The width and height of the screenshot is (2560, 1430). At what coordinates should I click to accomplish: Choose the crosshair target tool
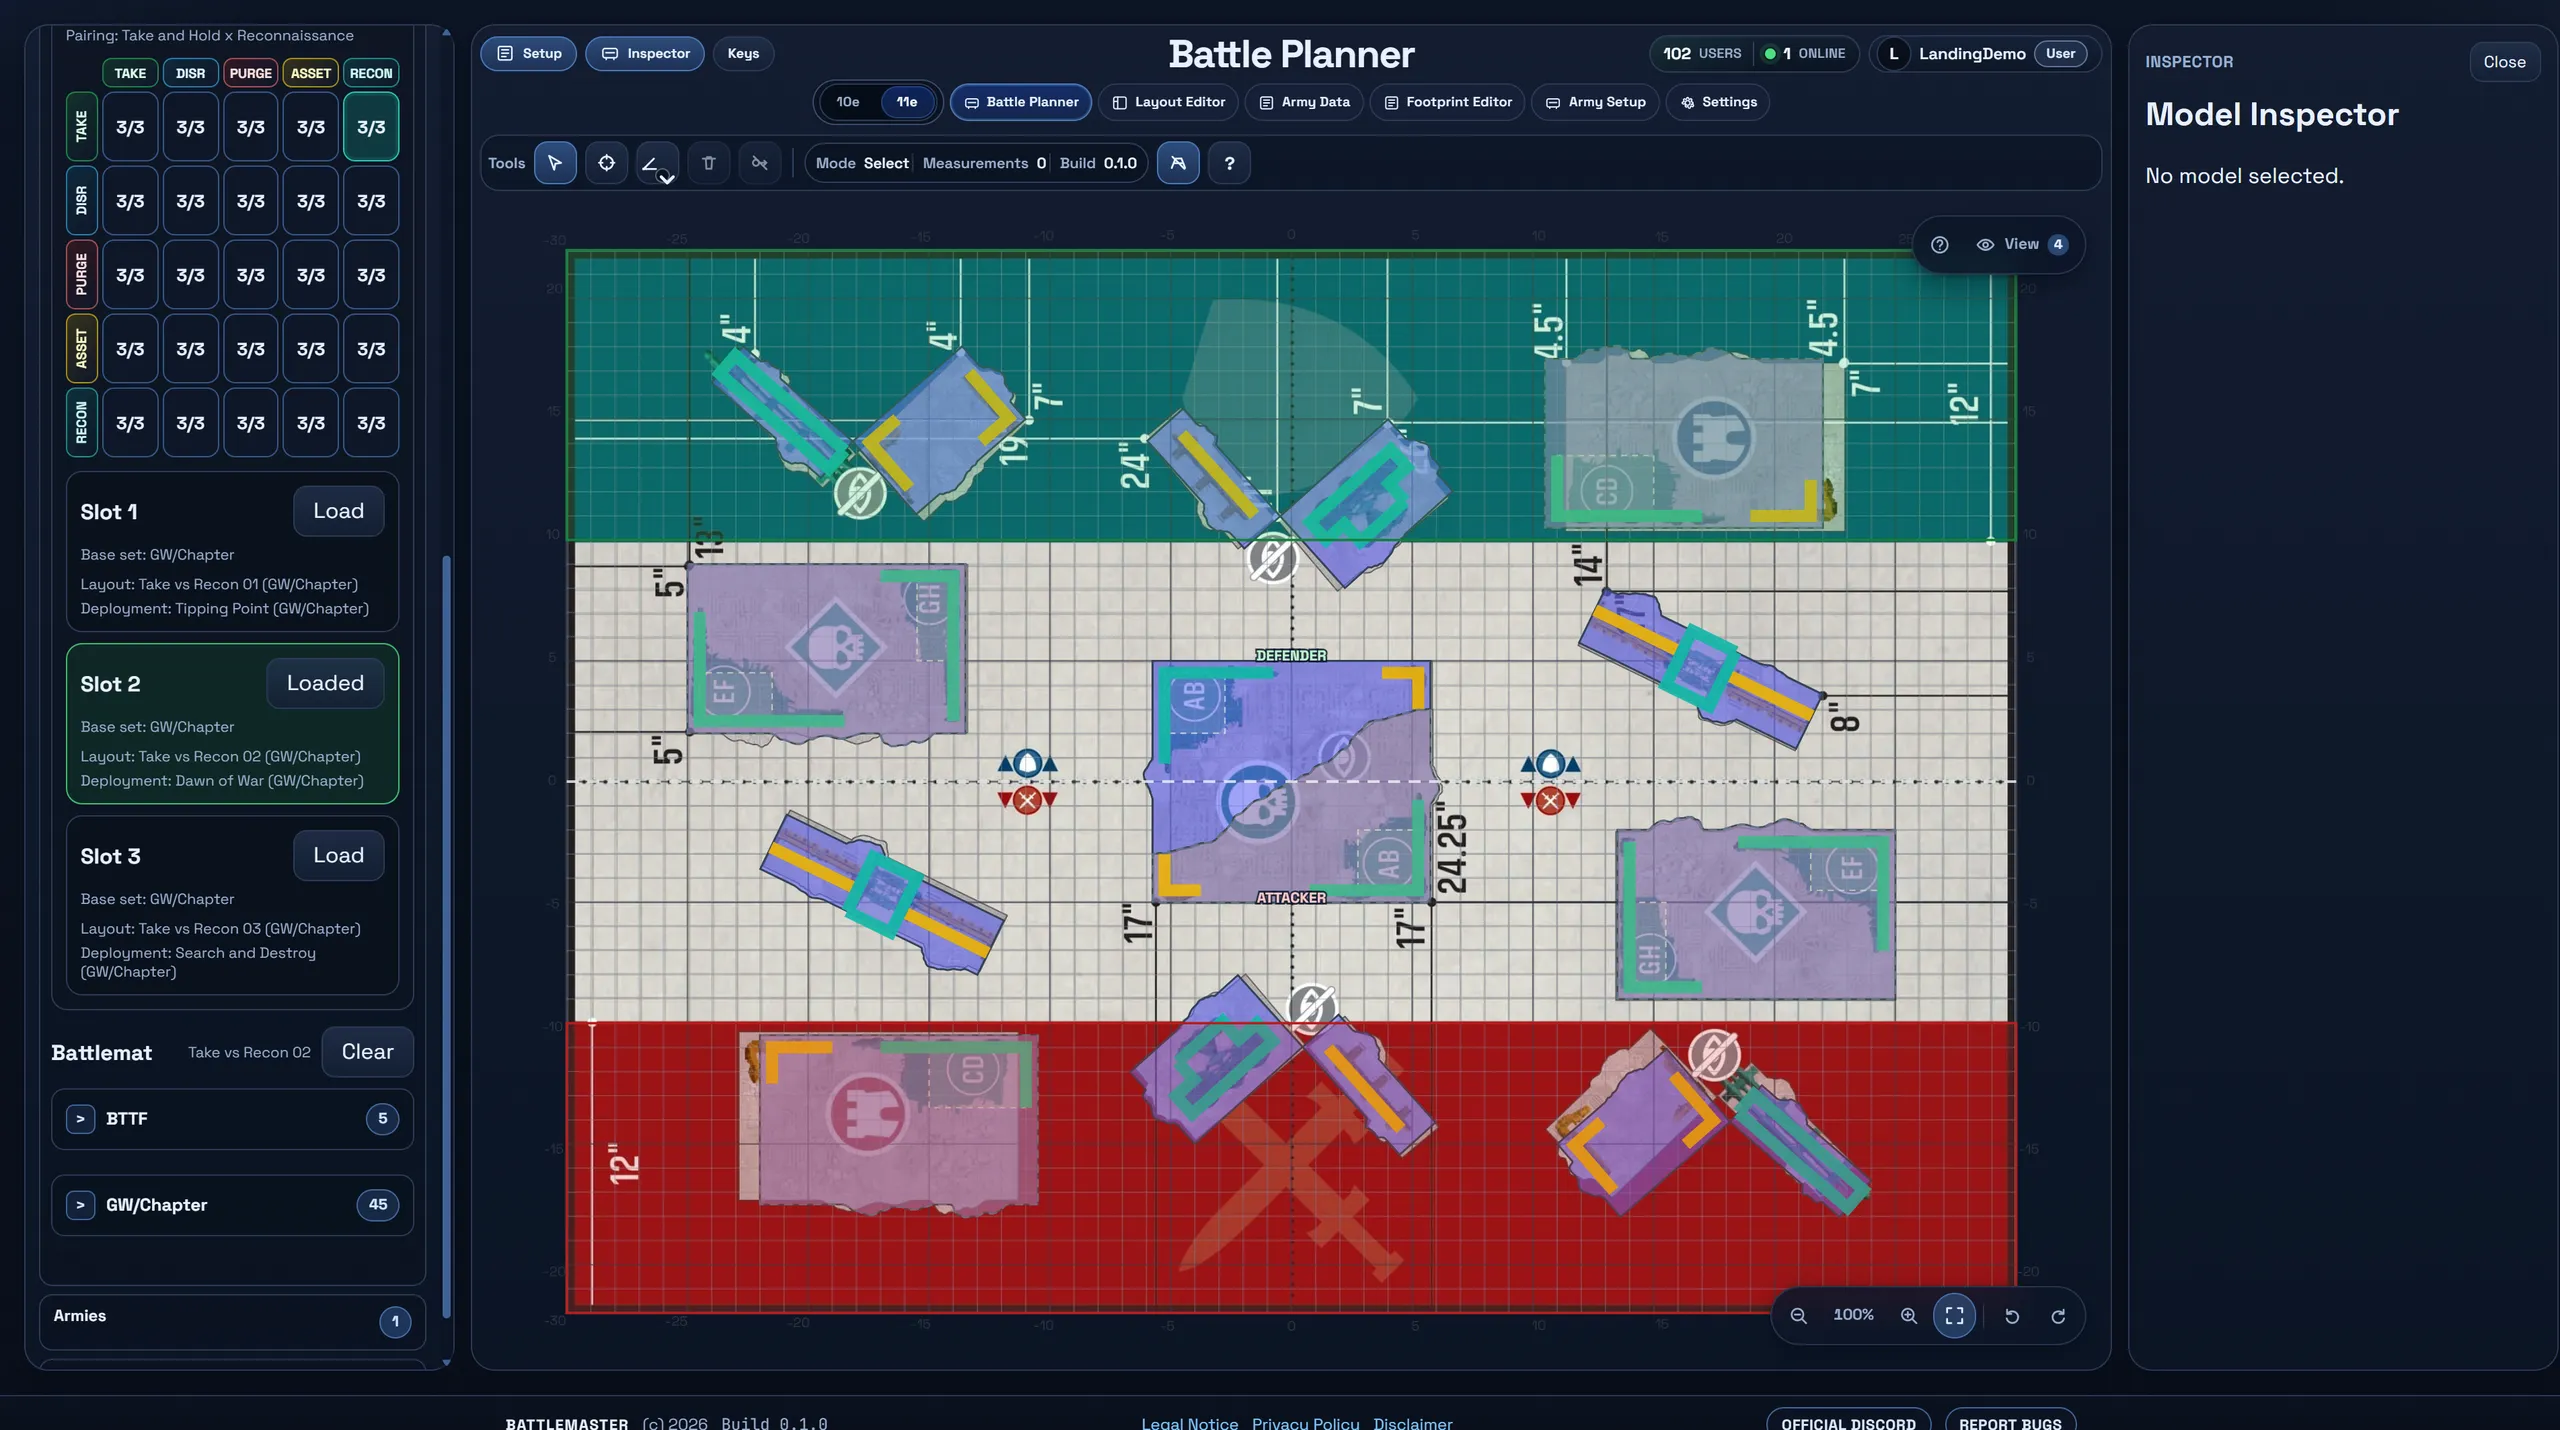[x=606, y=163]
